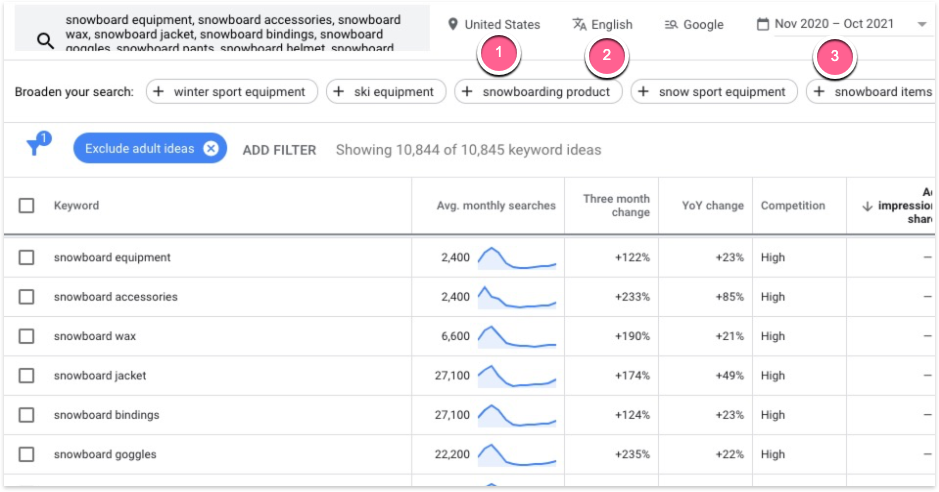Click the ADD FILTER button

click(279, 150)
